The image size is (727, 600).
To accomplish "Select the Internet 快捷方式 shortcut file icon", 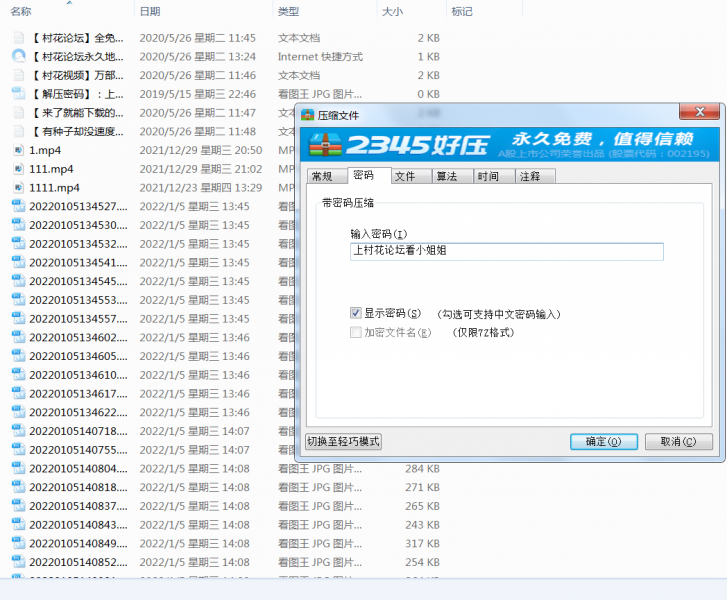I will pyautogui.click(x=19, y=56).
